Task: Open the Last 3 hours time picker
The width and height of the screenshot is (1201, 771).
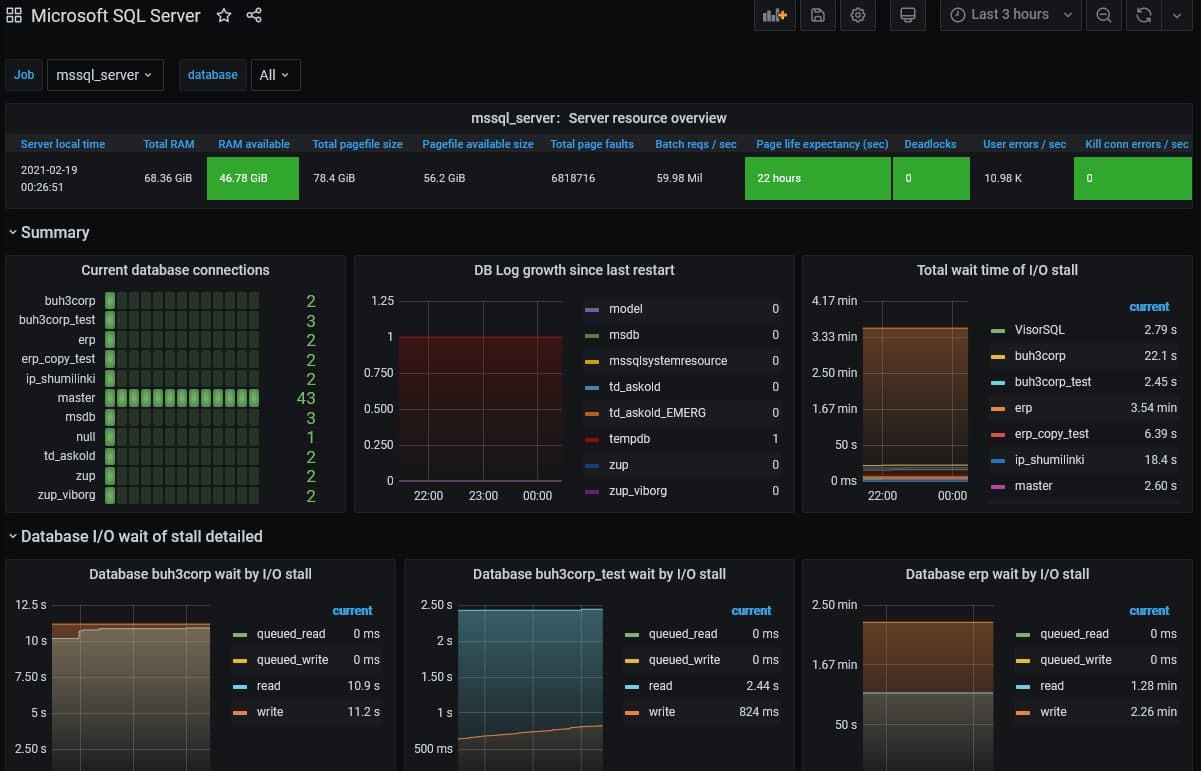Action: [x=1011, y=15]
